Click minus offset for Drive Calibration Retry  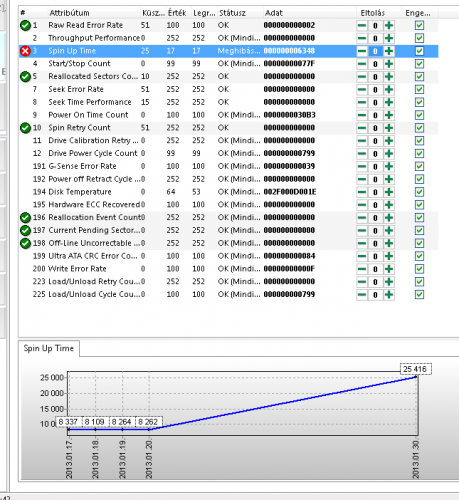(362, 141)
